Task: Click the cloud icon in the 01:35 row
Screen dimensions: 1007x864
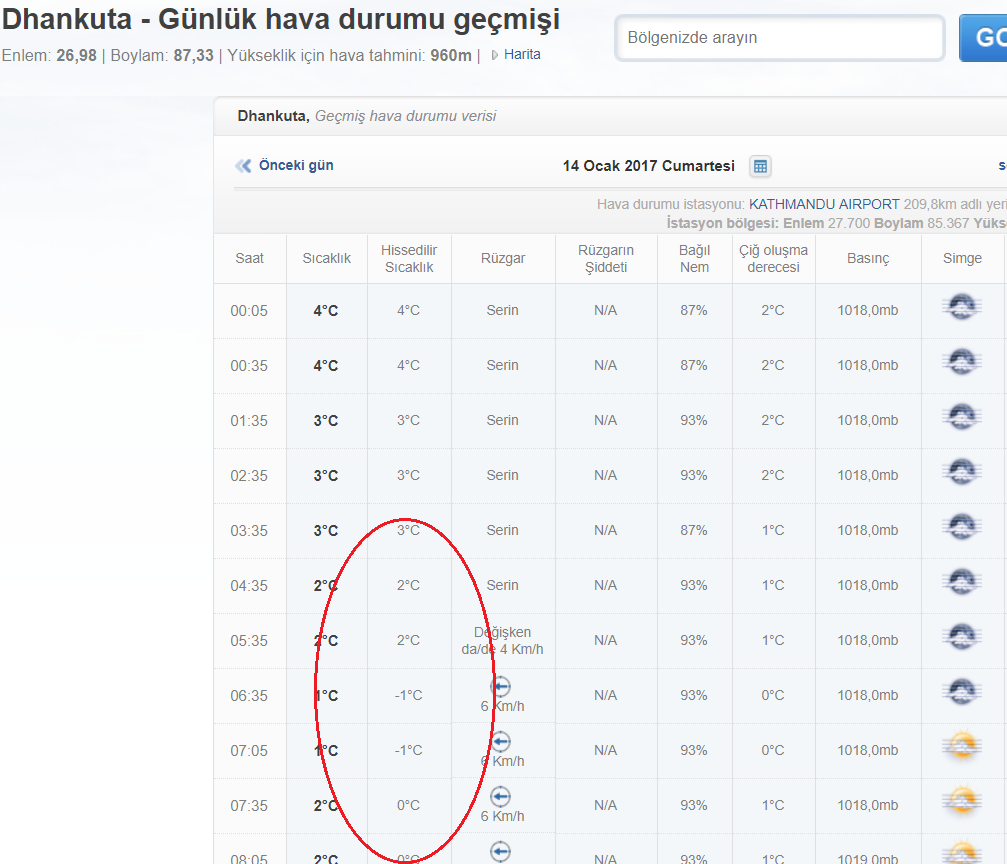Action: [x=962, y=417]
